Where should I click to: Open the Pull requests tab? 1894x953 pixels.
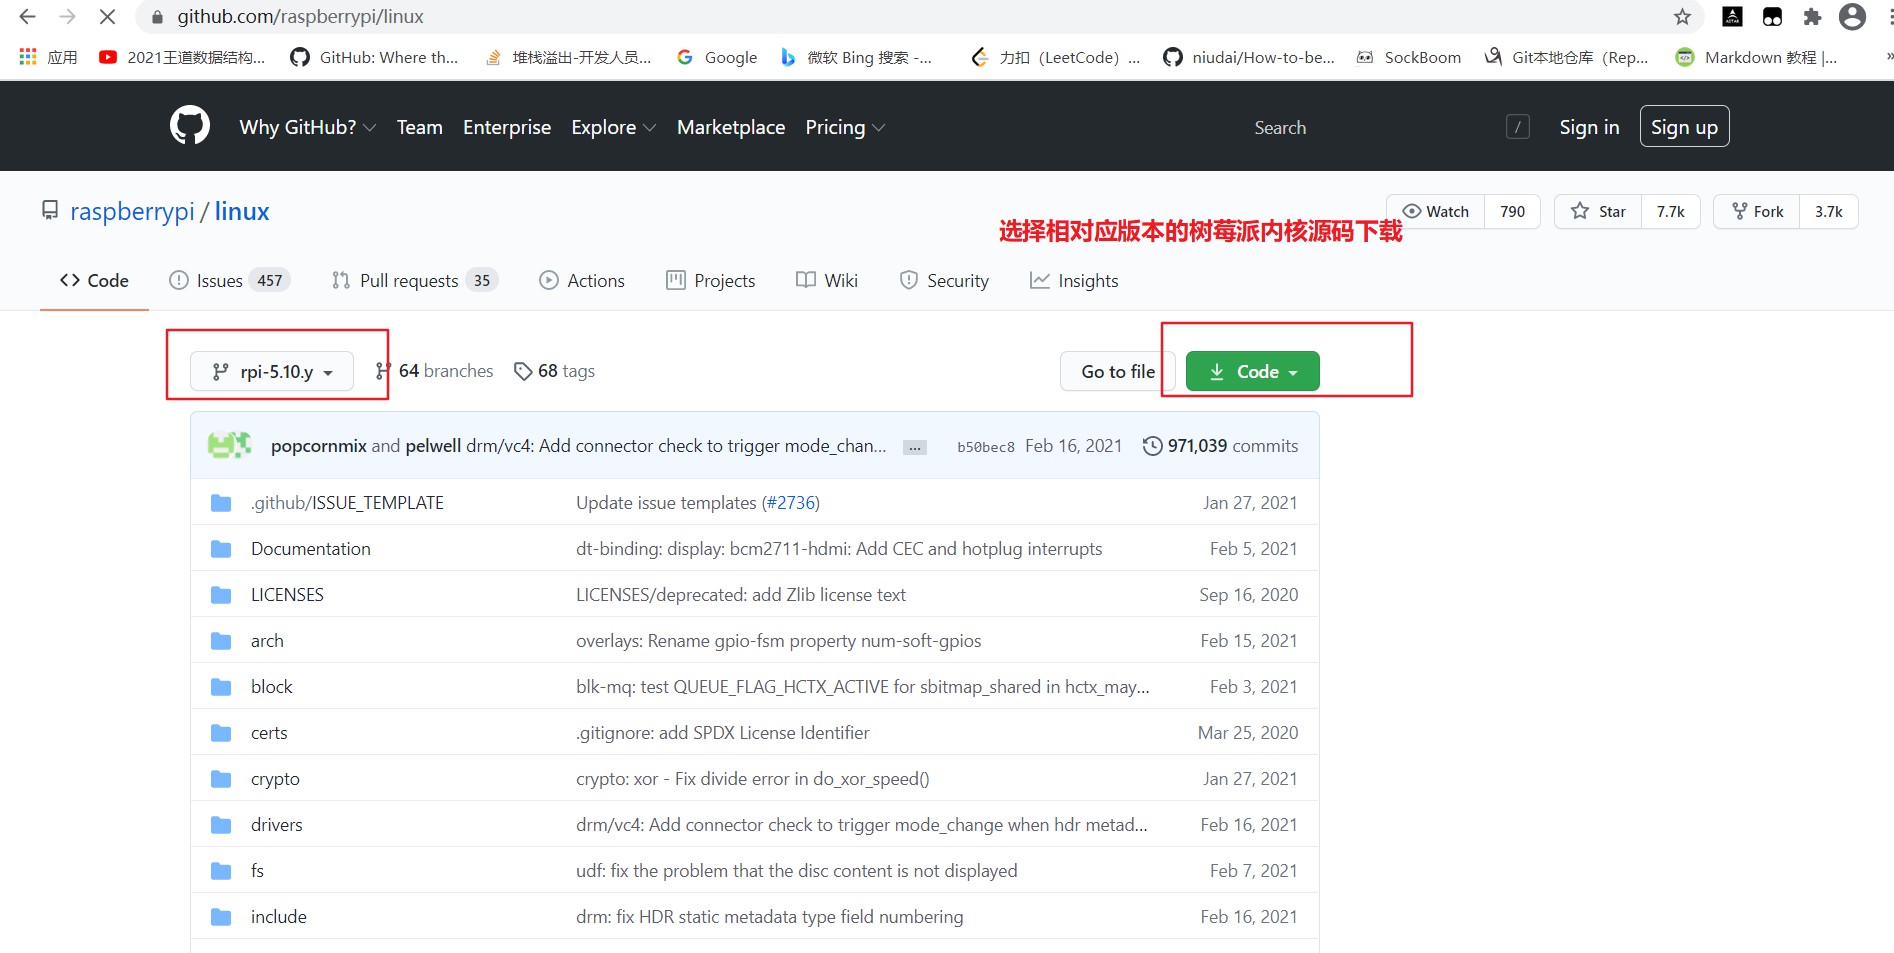click(414, 281)
